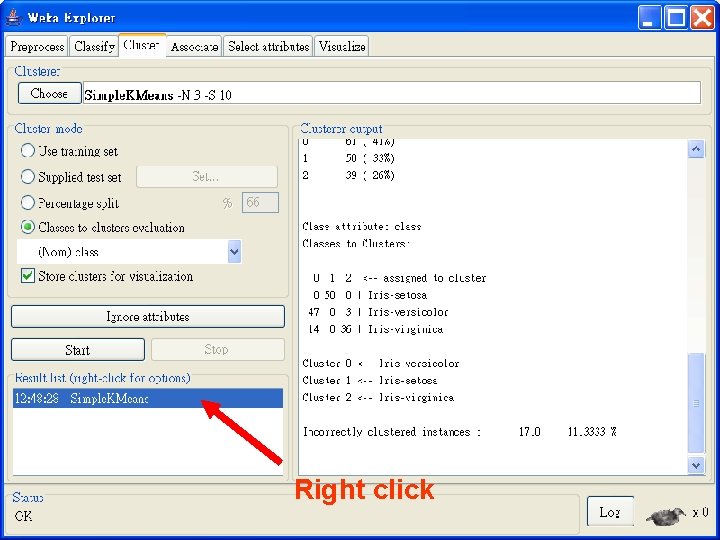Minimize the Weka Explorer window
The width and height of the screenshot is (720, 540).
(649, 17)
